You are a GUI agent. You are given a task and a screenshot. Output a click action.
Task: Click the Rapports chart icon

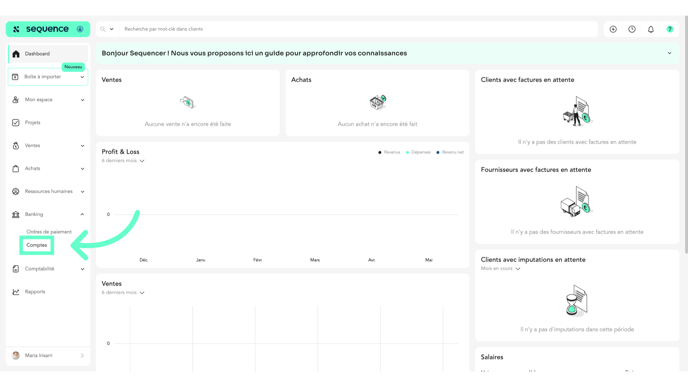[15, 292]
